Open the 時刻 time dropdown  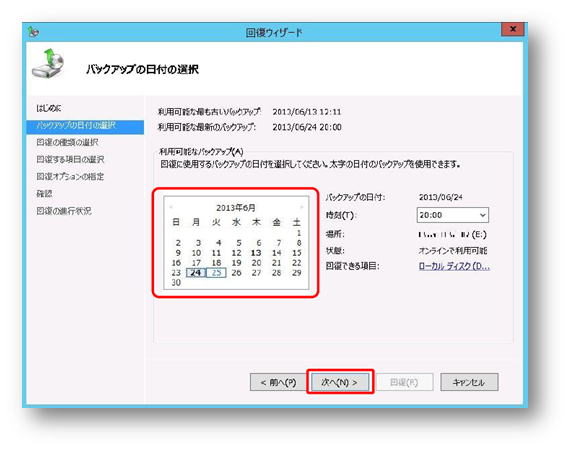pyautogui.click(x=453, y=215)
